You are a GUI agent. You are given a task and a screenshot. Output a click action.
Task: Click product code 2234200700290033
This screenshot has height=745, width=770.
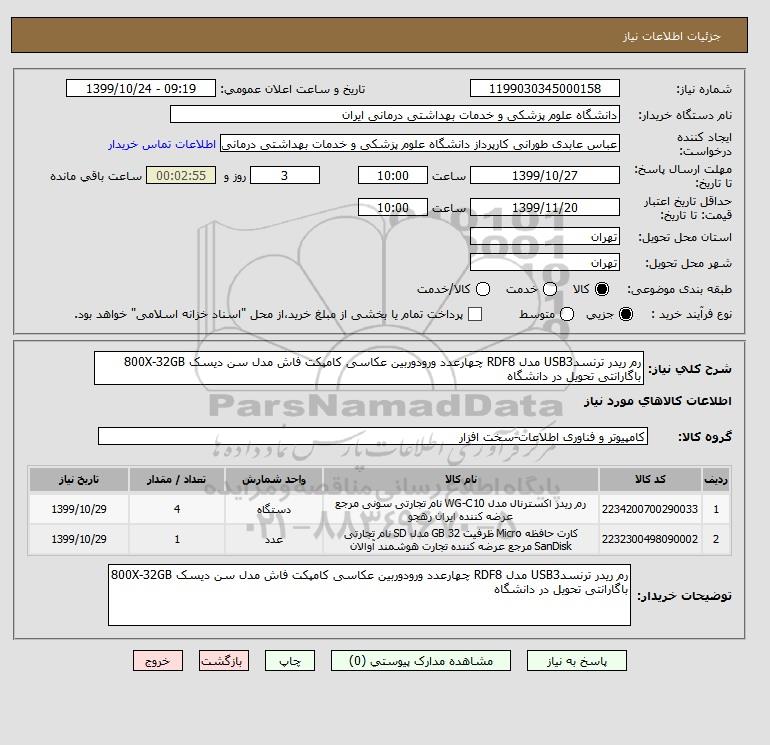pyautogui.click(x=650, y=509)
